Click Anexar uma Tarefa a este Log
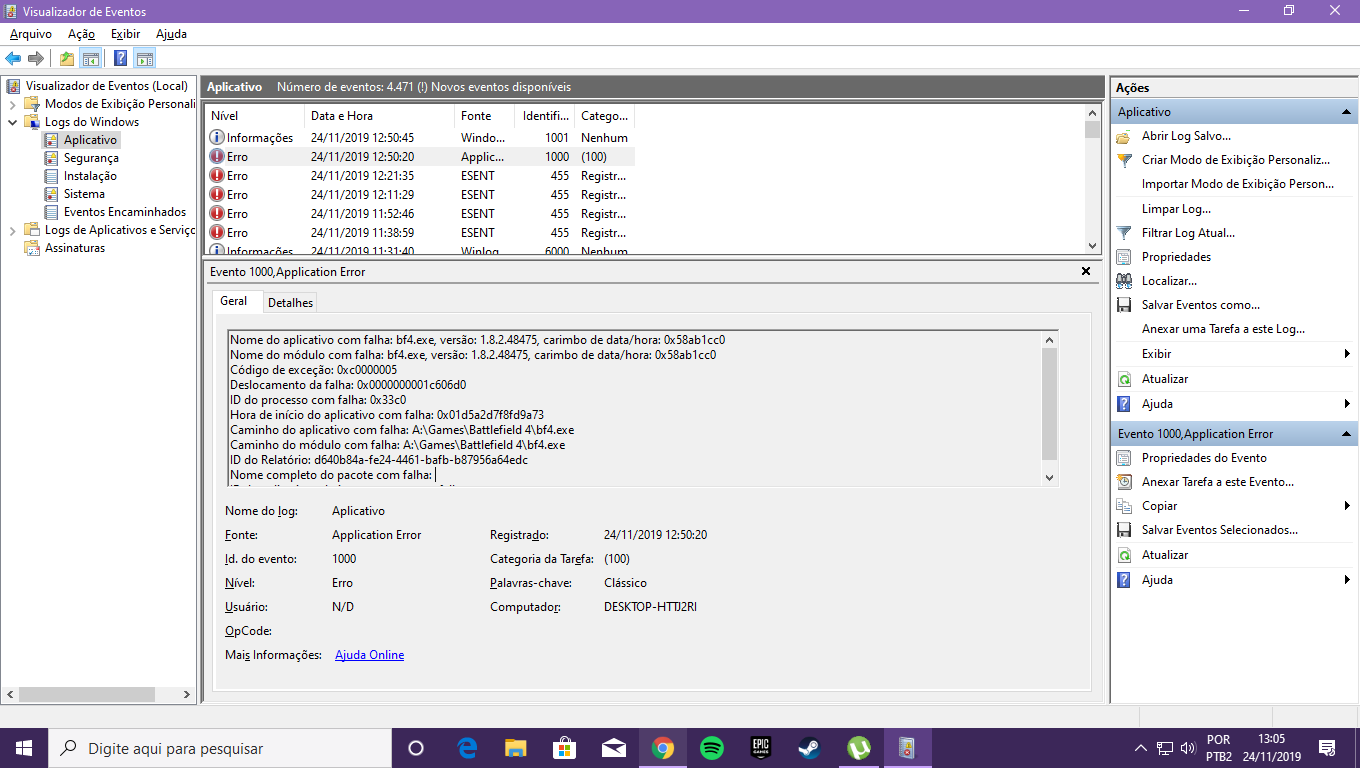Image resolution: width=1360 pixels, height=768 pixels. pos(1223,329)
